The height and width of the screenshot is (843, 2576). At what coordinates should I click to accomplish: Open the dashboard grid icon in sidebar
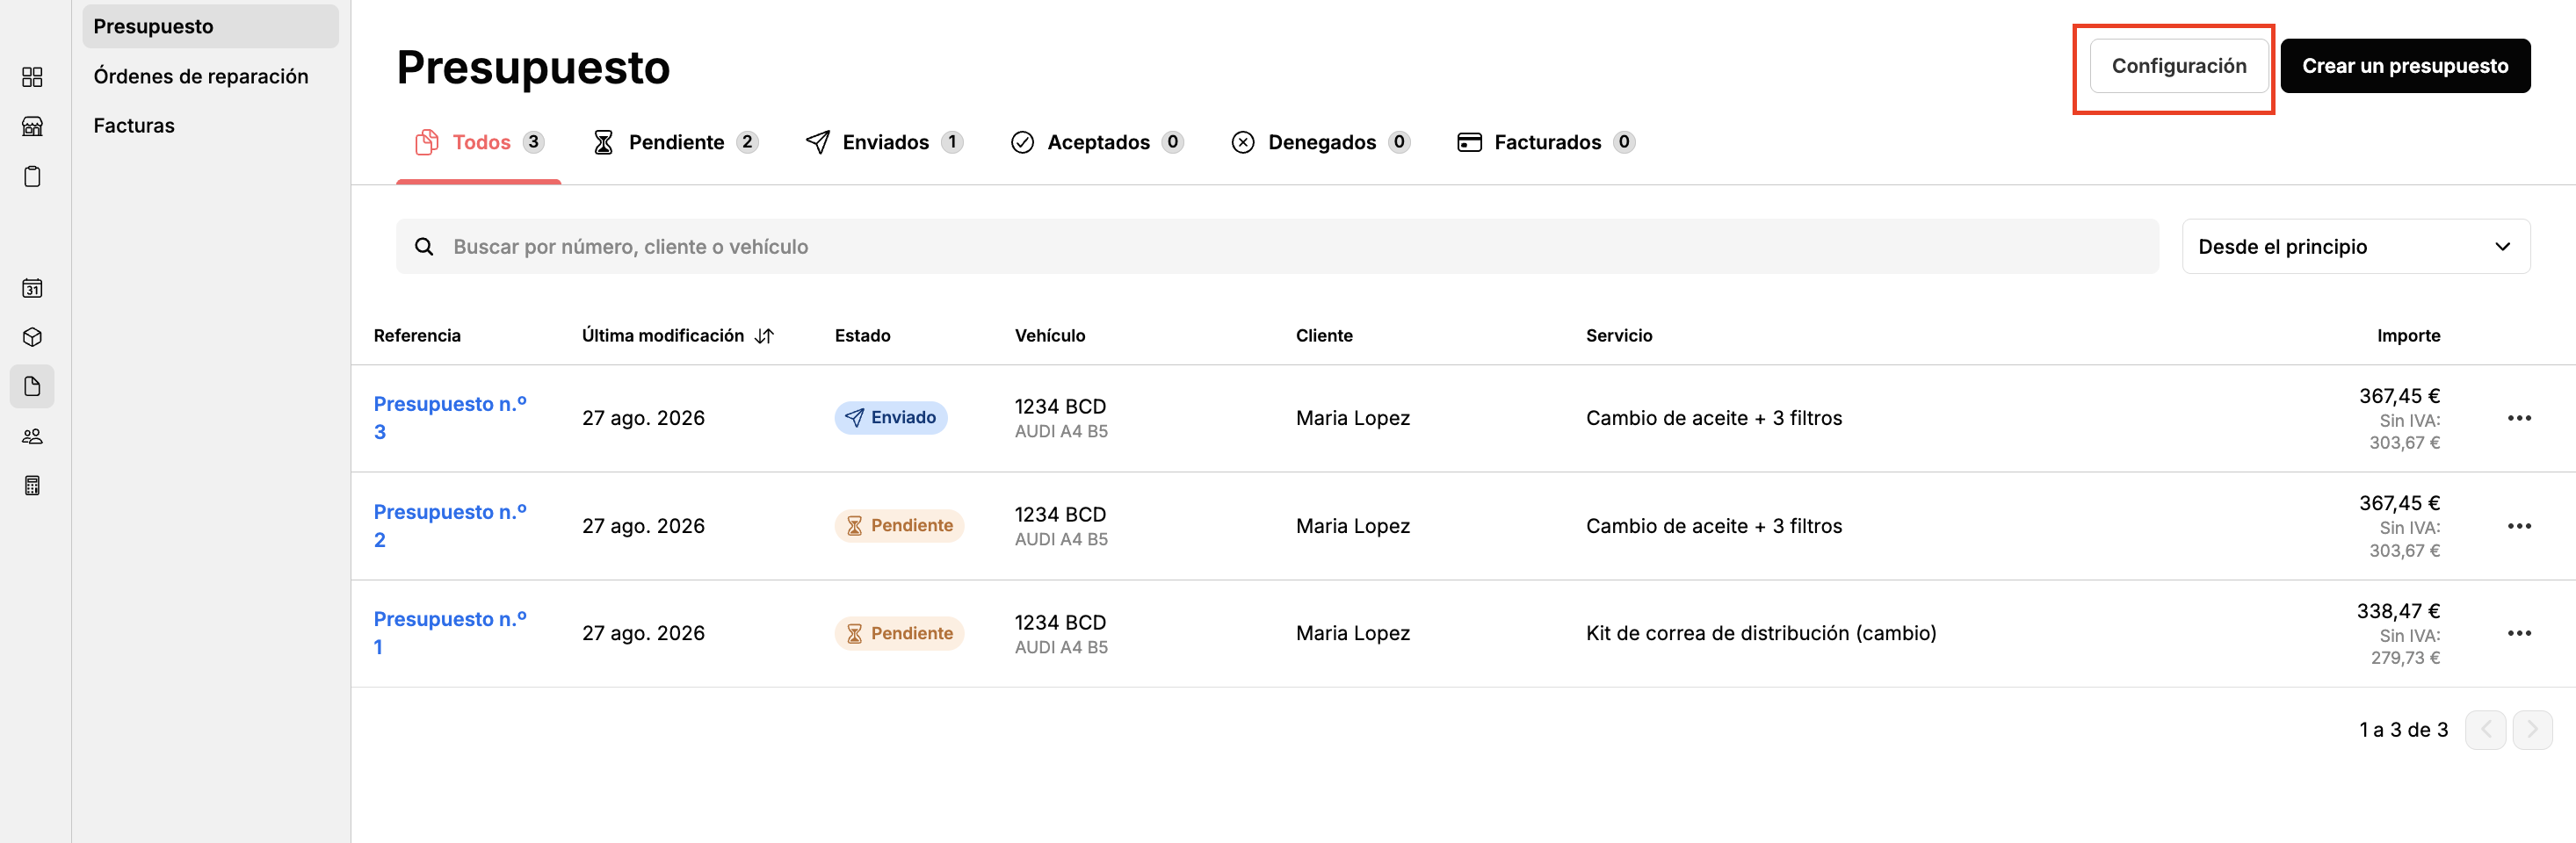[x=32, y=77]
